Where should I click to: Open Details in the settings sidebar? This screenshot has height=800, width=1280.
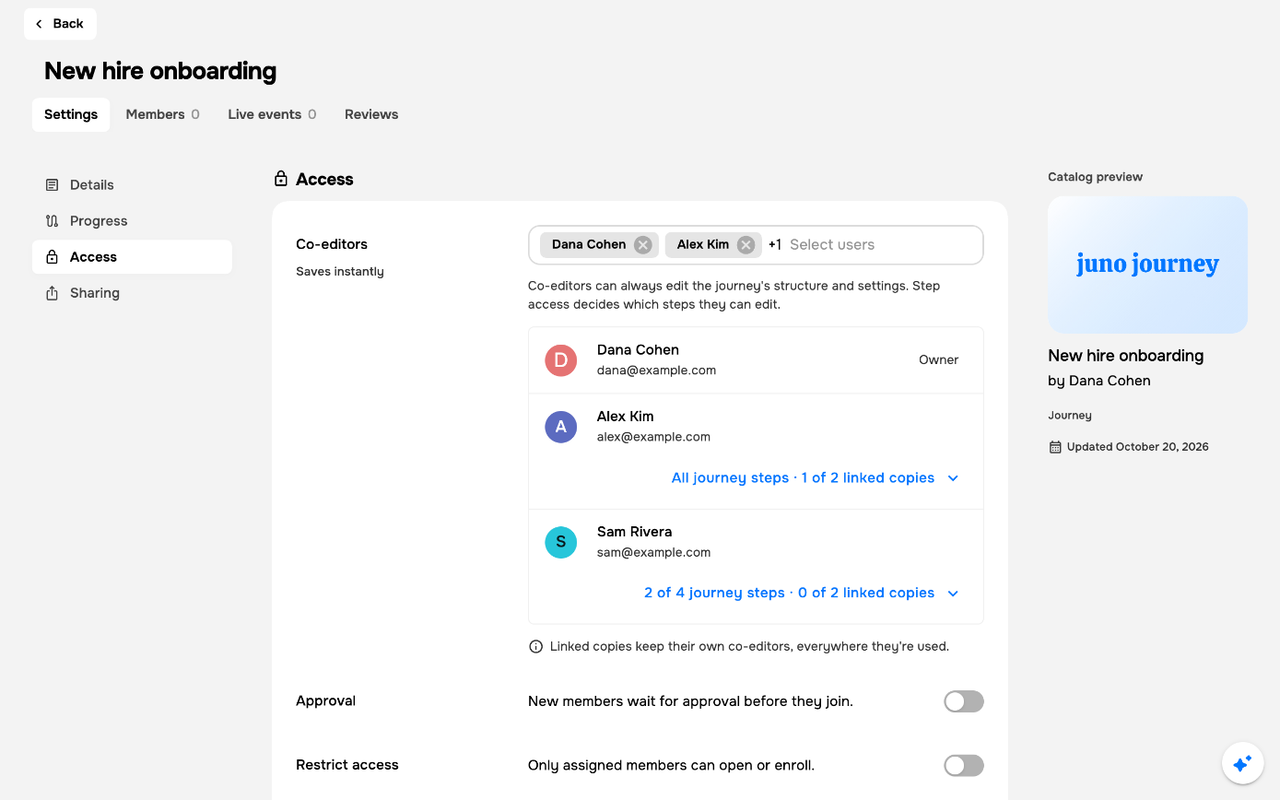[132, 185]
